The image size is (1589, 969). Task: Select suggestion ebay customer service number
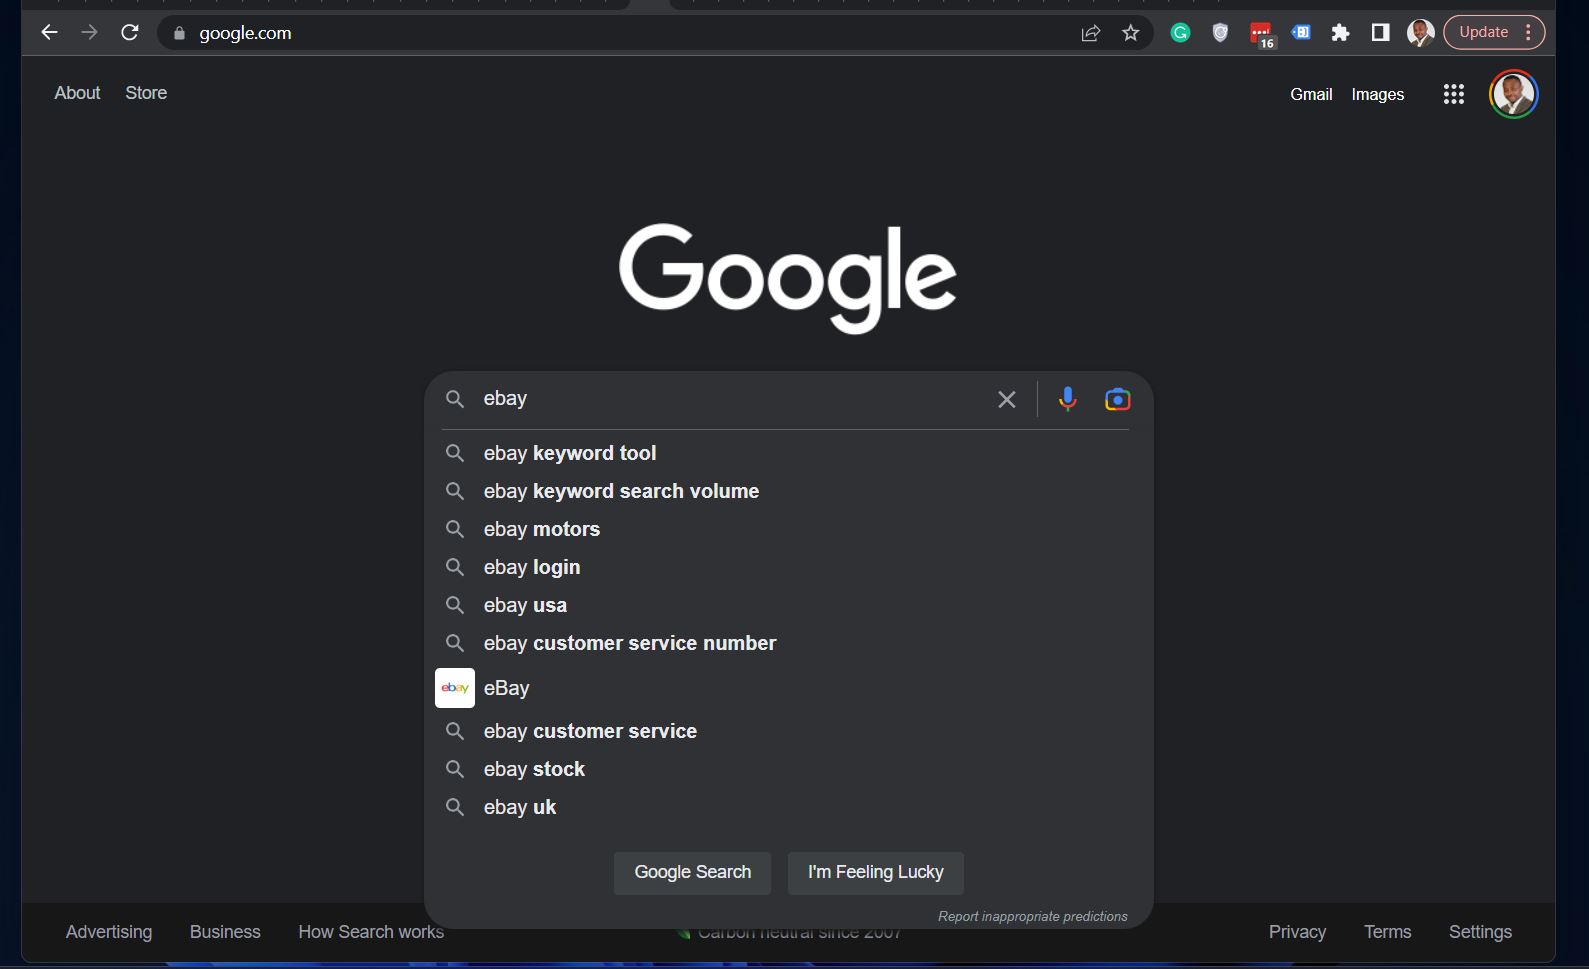click(x=787, y=643)
